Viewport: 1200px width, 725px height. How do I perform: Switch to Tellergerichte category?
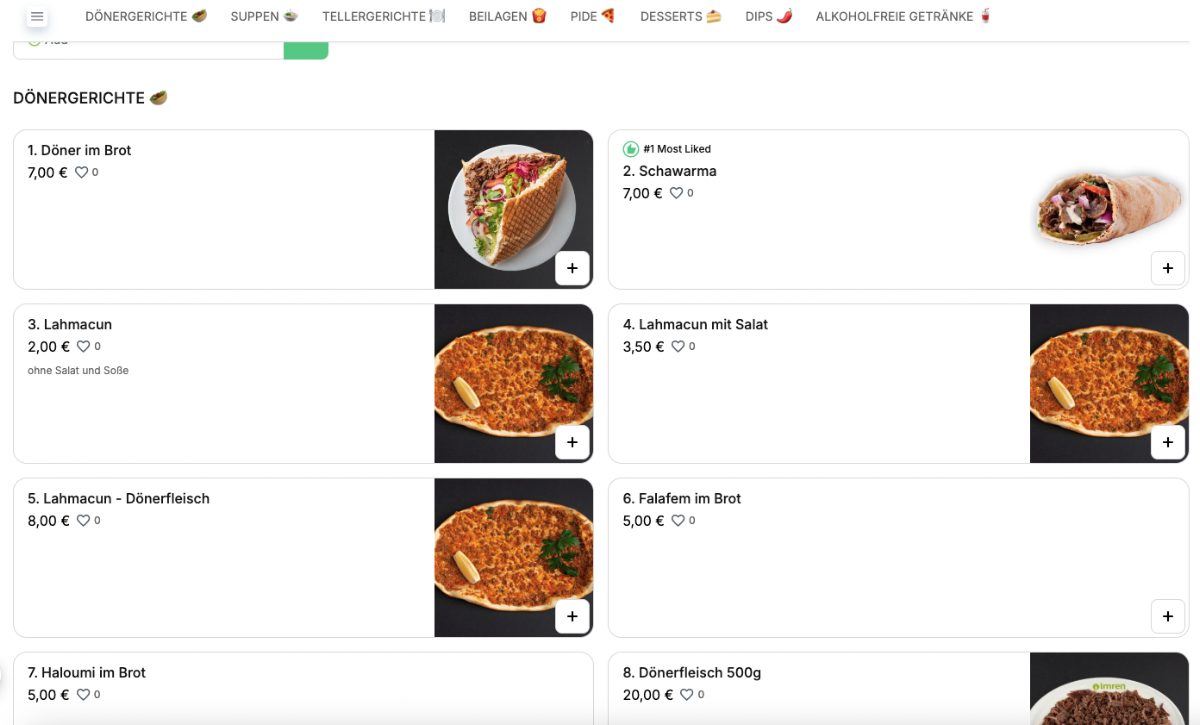click(383, 17)
